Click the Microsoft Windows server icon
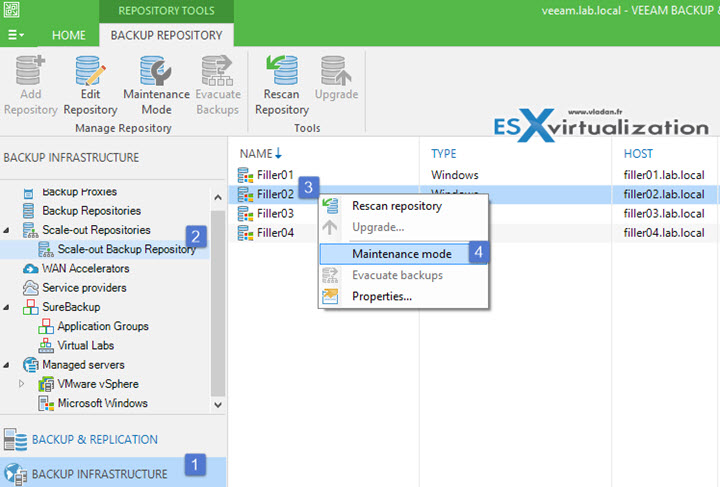Image resolution: width=720 pixels, height=487 pixels. point(46,403)
